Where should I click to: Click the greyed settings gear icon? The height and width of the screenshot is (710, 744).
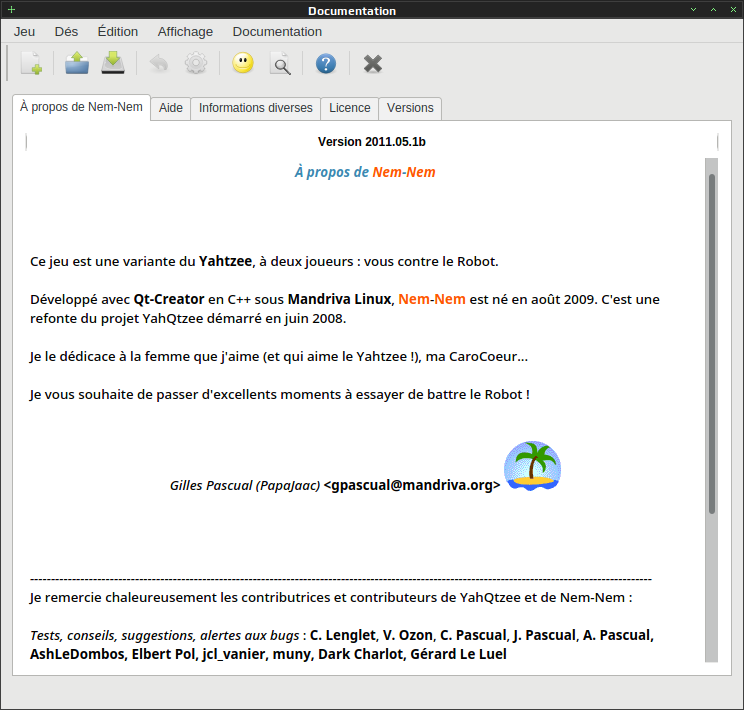tap(196, 64)
